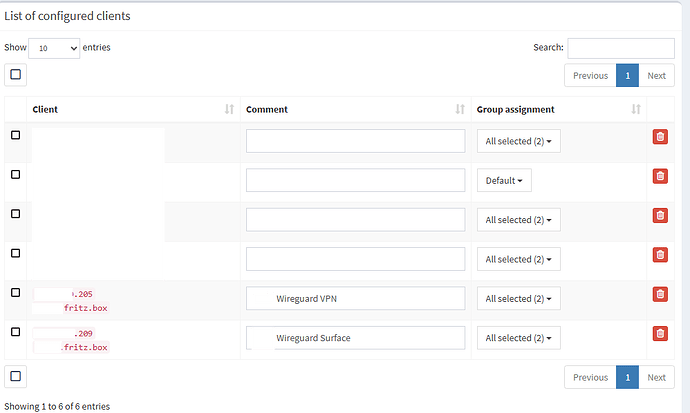Open the entries-per-page dropdown showing 10

[54, 48]
